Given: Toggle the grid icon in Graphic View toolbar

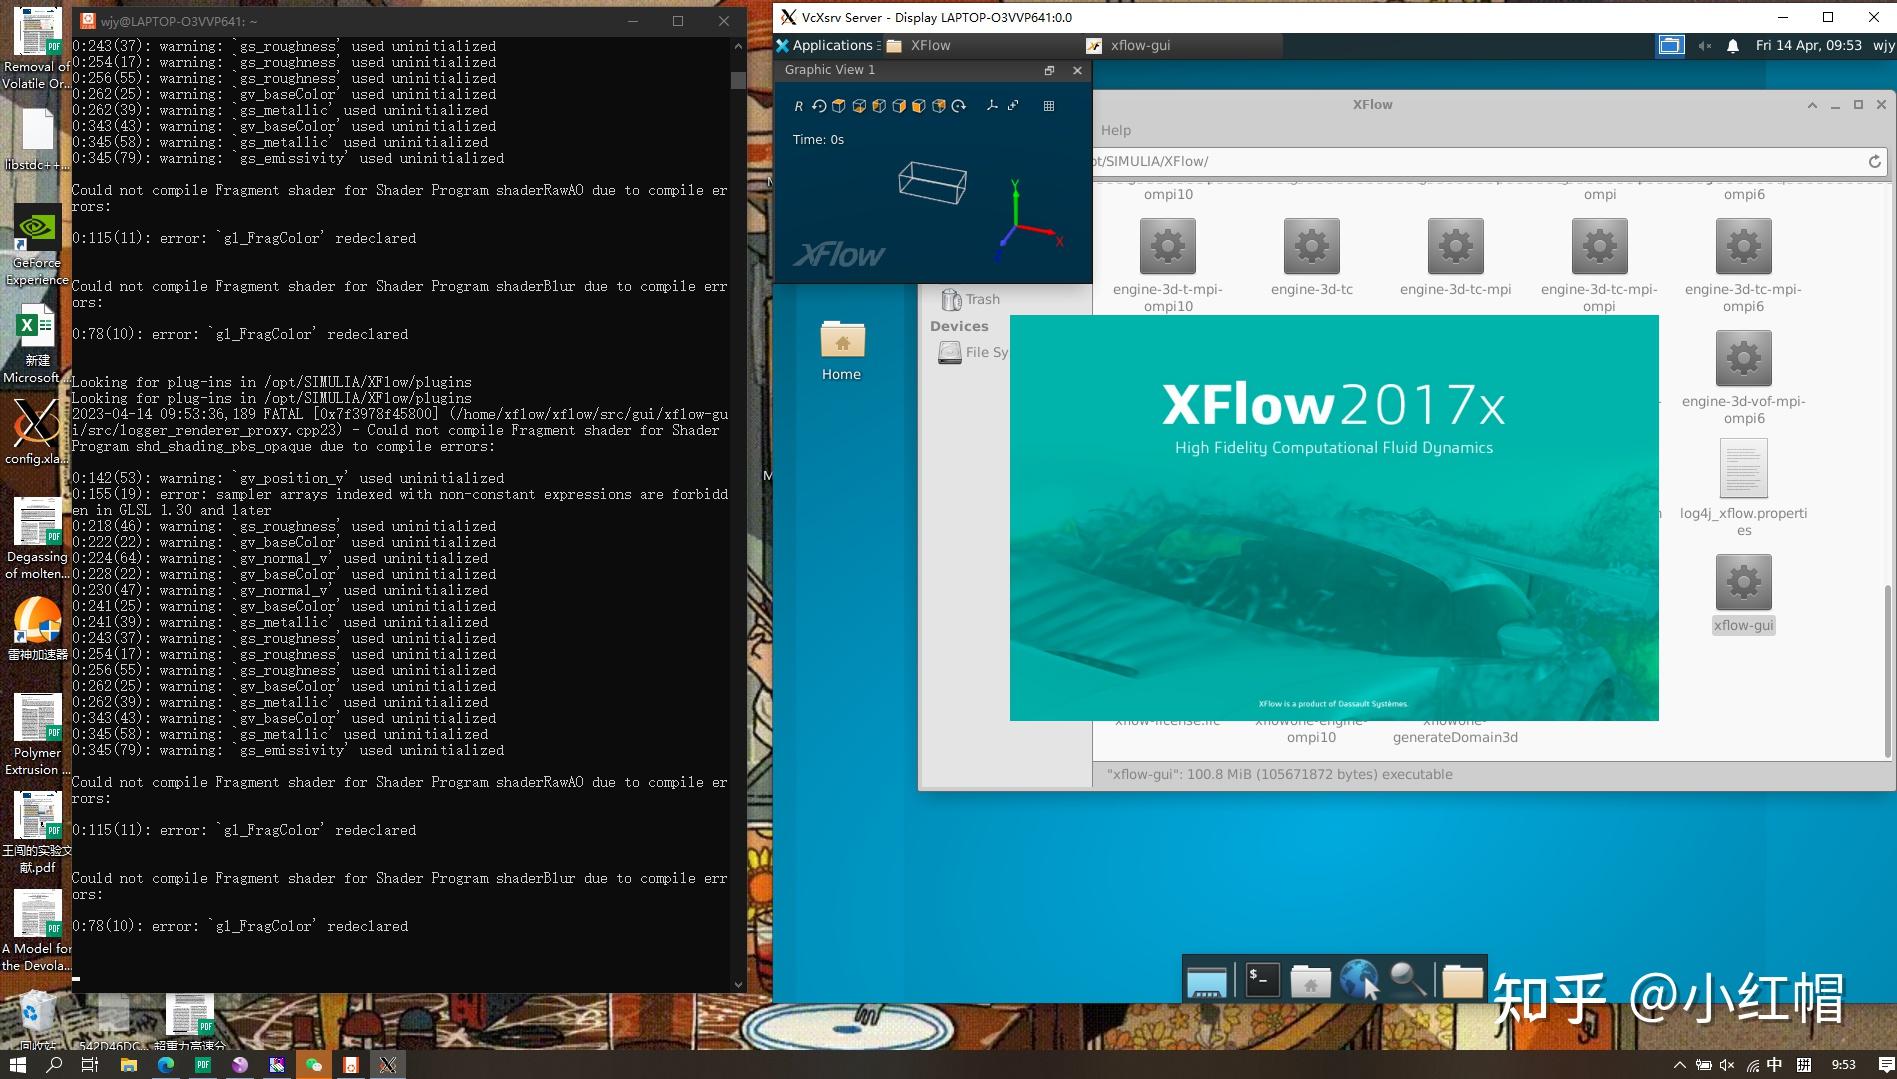Looking at the screenshot, I should [x=1049, y=106].
